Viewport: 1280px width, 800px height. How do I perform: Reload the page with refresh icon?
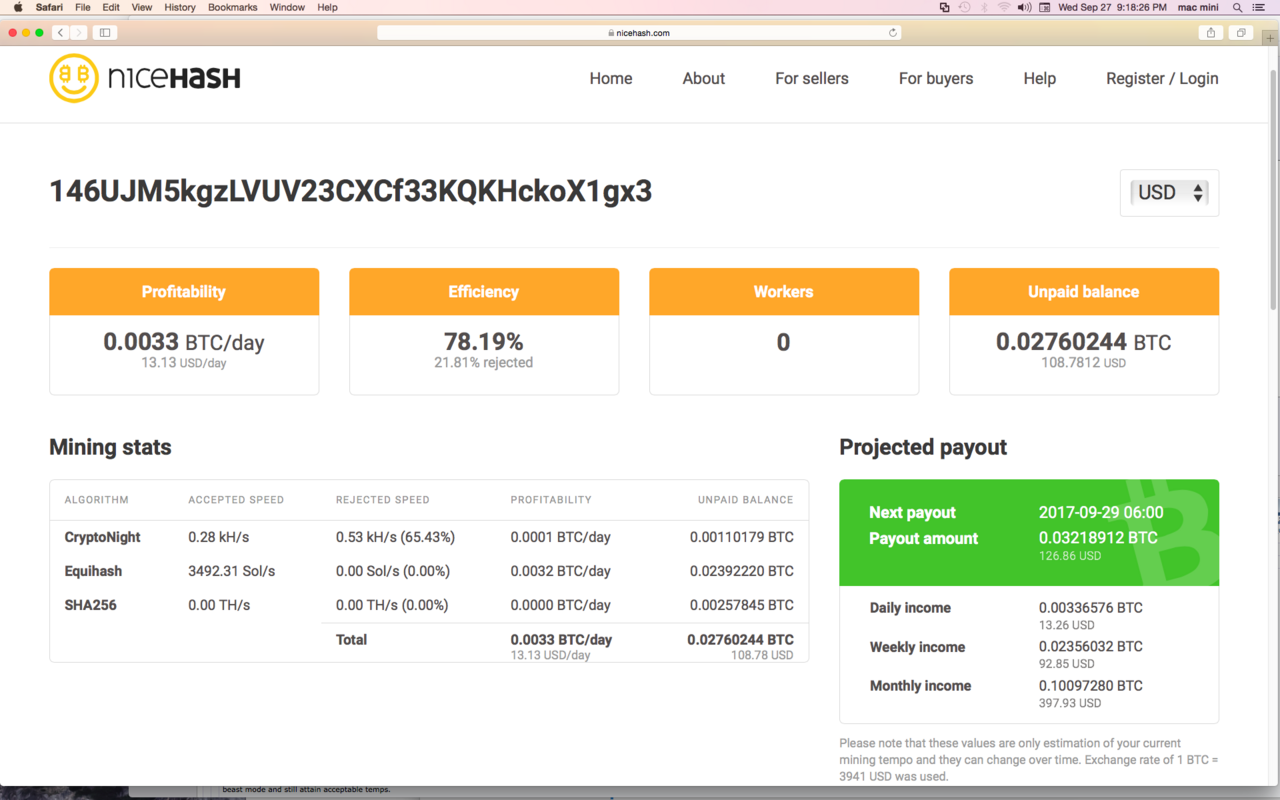(893, 33)
